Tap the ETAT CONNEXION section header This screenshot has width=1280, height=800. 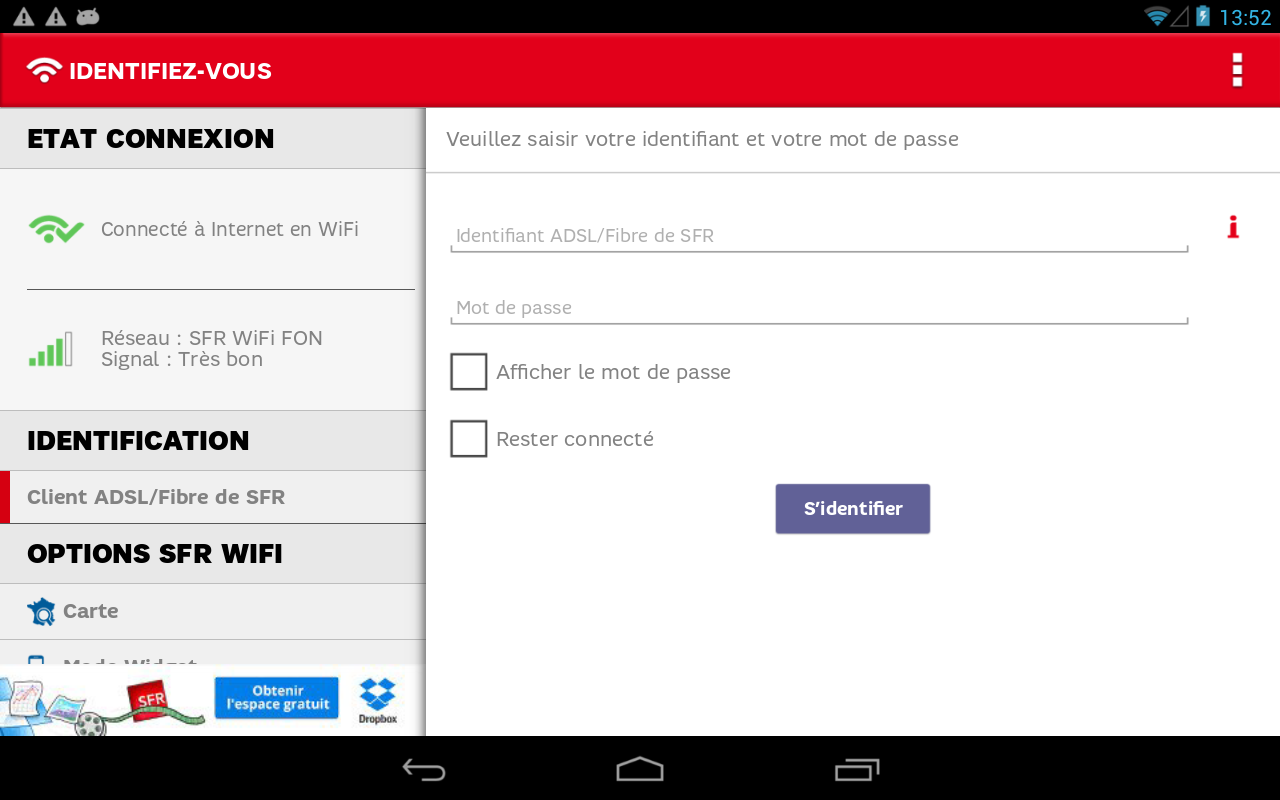[213, 138]
